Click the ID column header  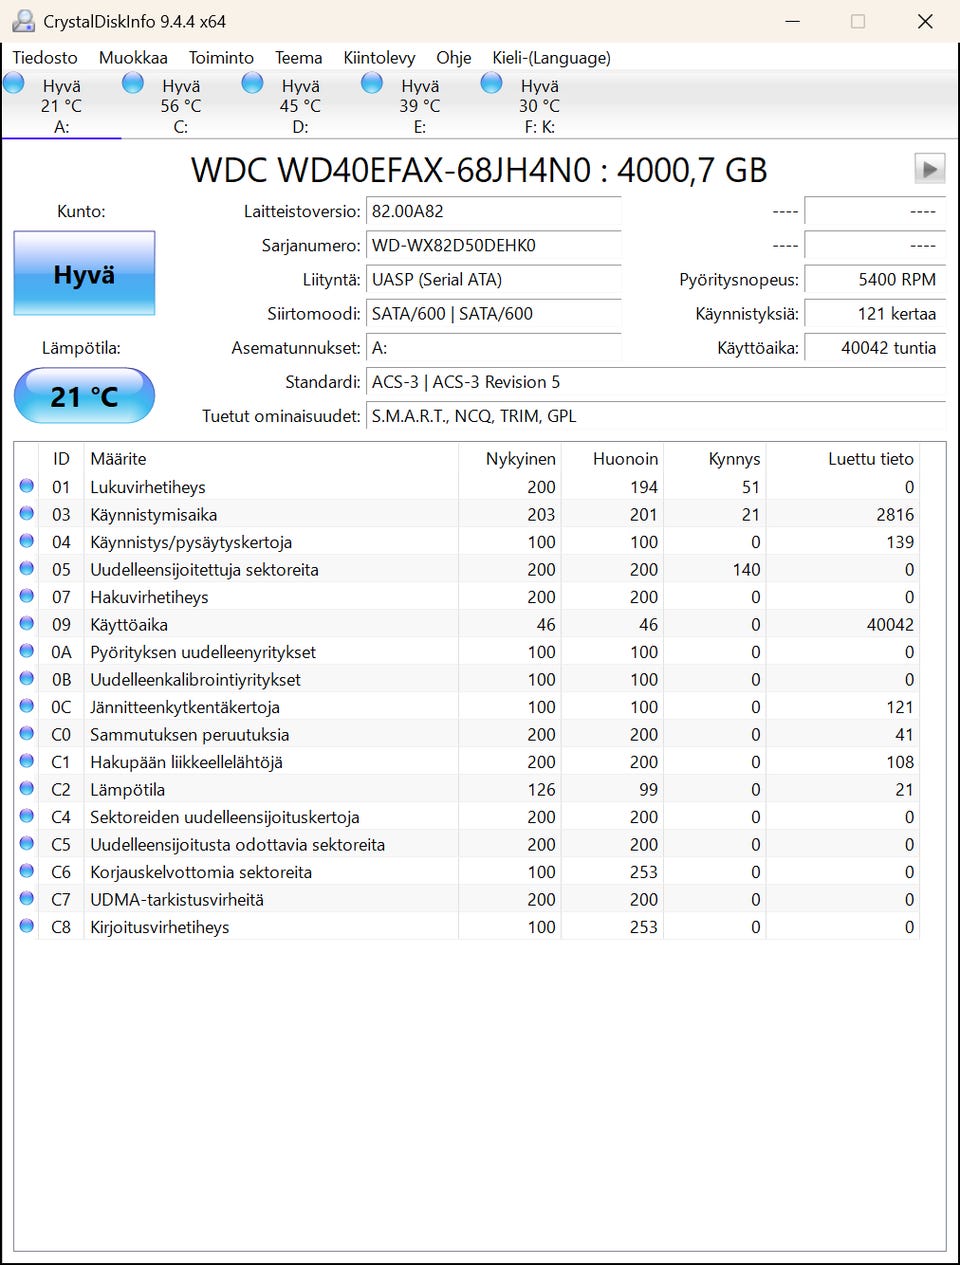[x=61, y=459]
